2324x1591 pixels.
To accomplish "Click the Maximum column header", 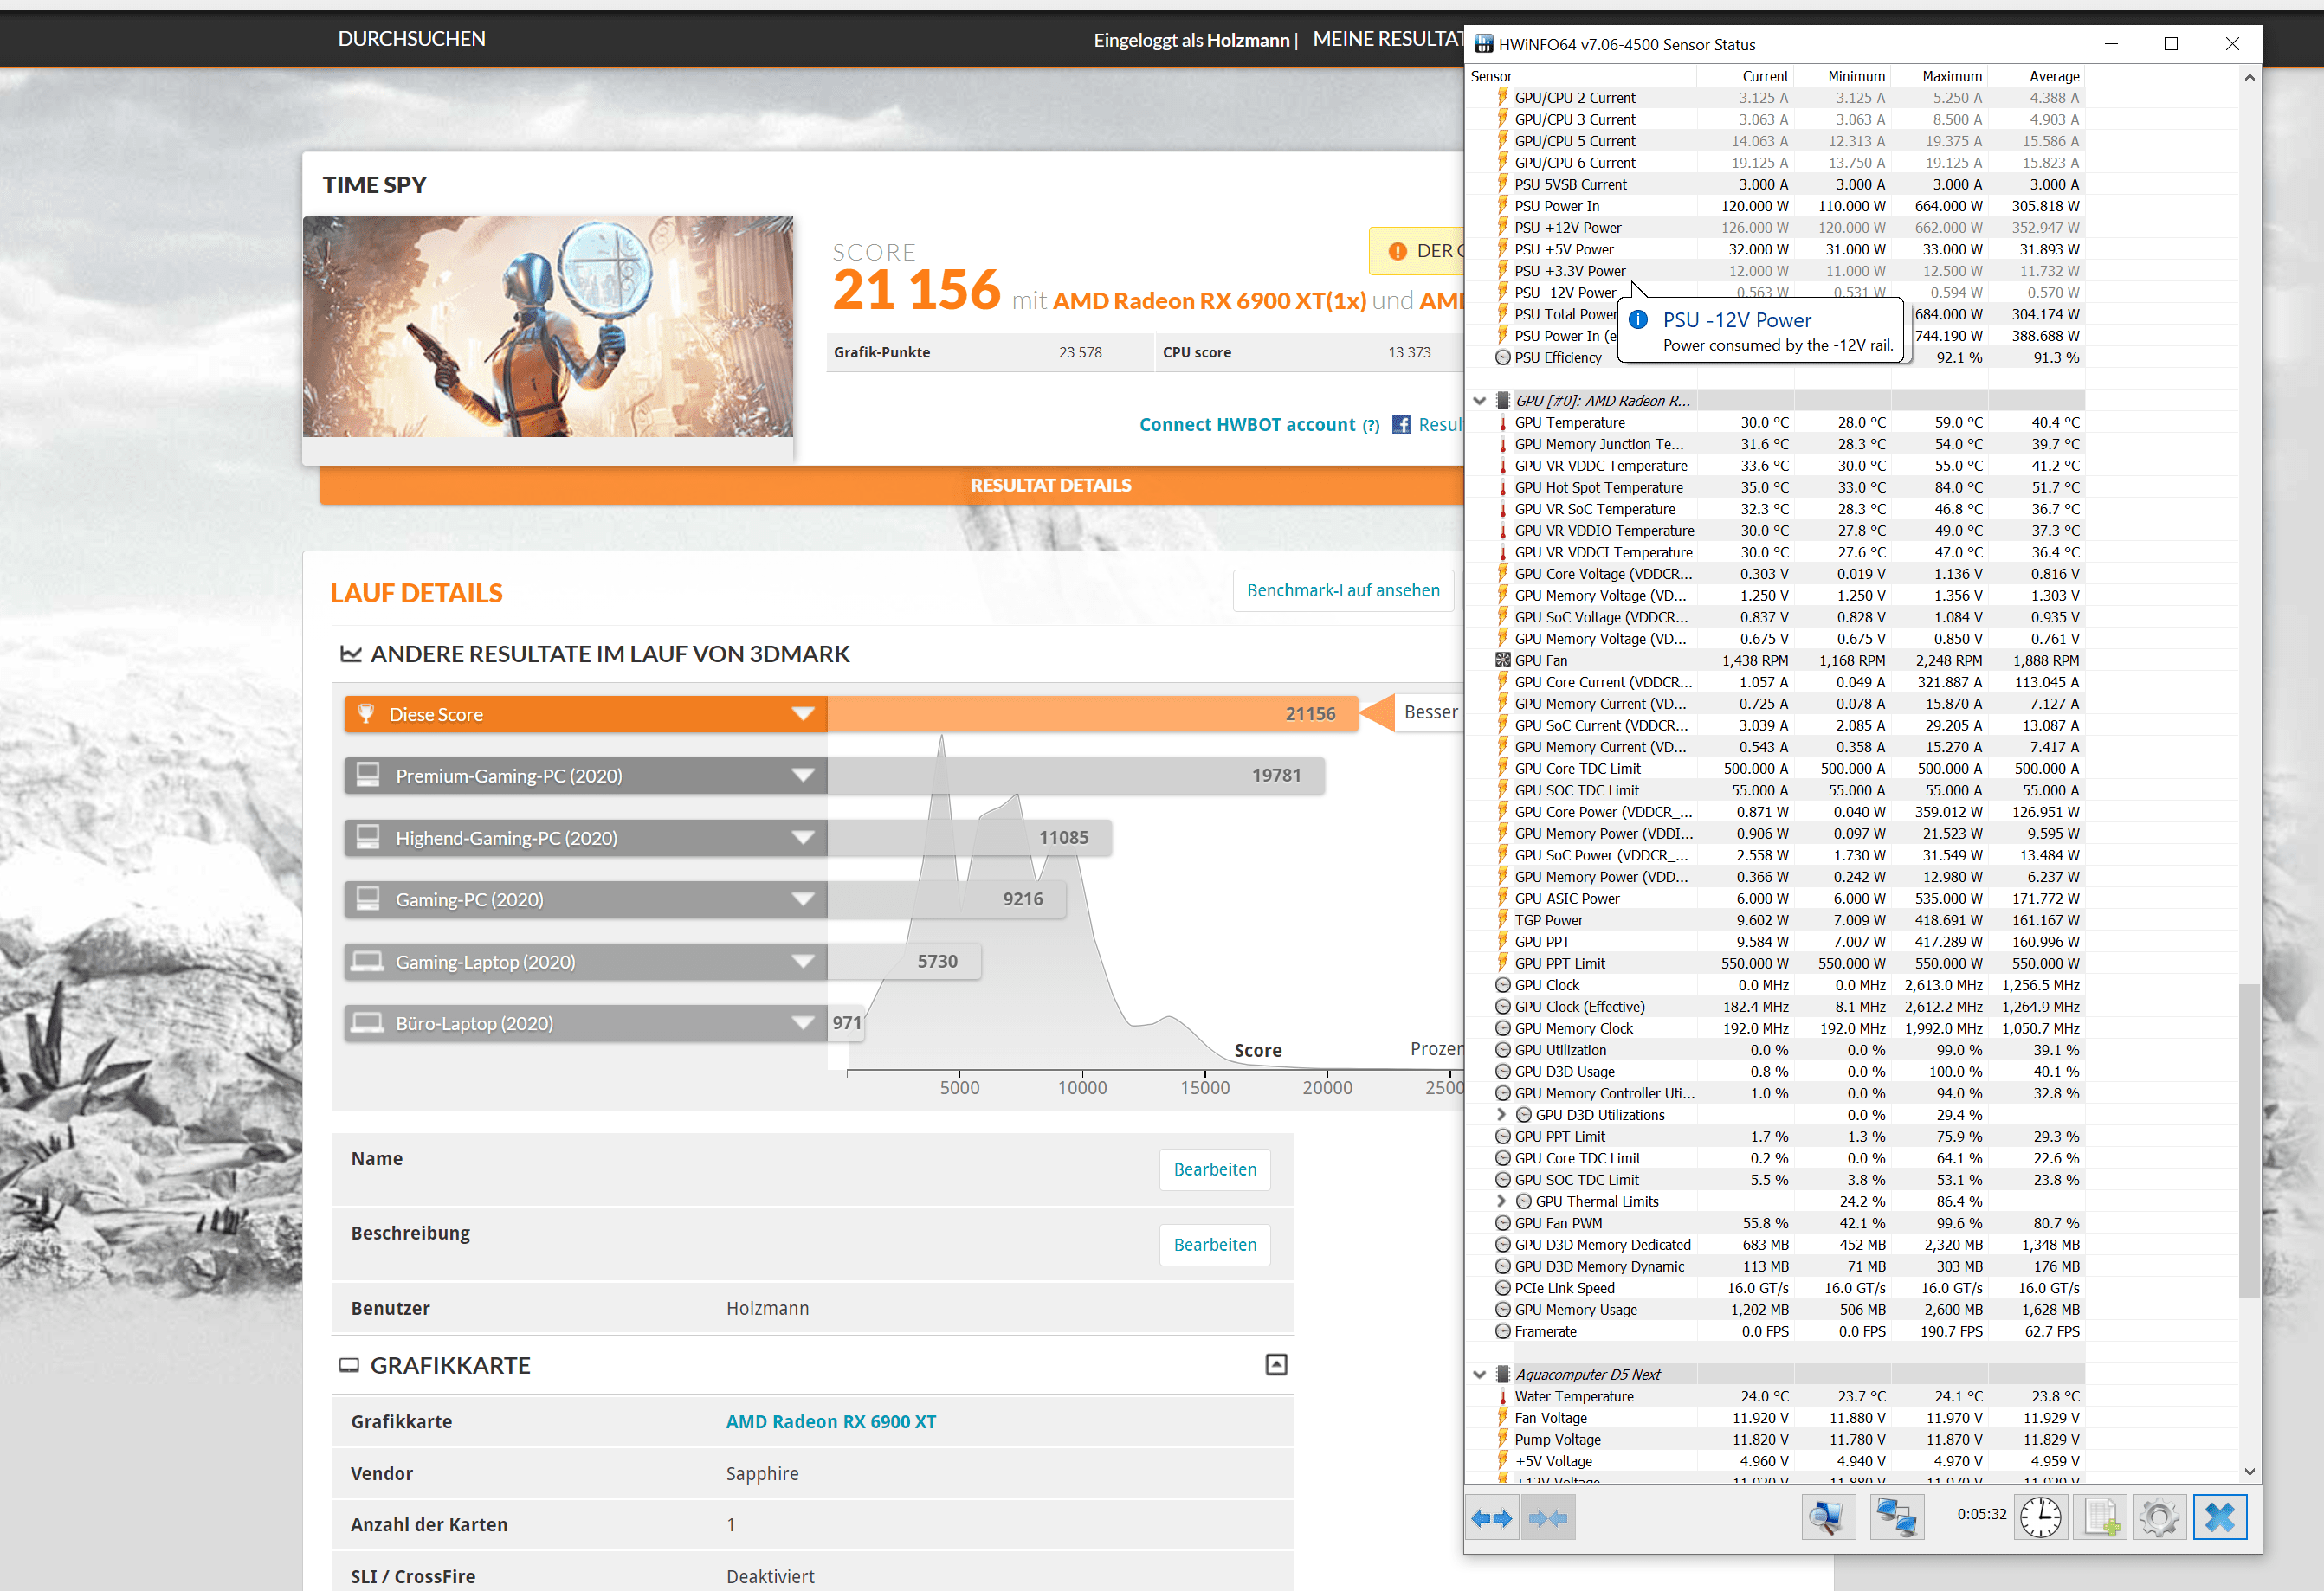I will 1939,76.
